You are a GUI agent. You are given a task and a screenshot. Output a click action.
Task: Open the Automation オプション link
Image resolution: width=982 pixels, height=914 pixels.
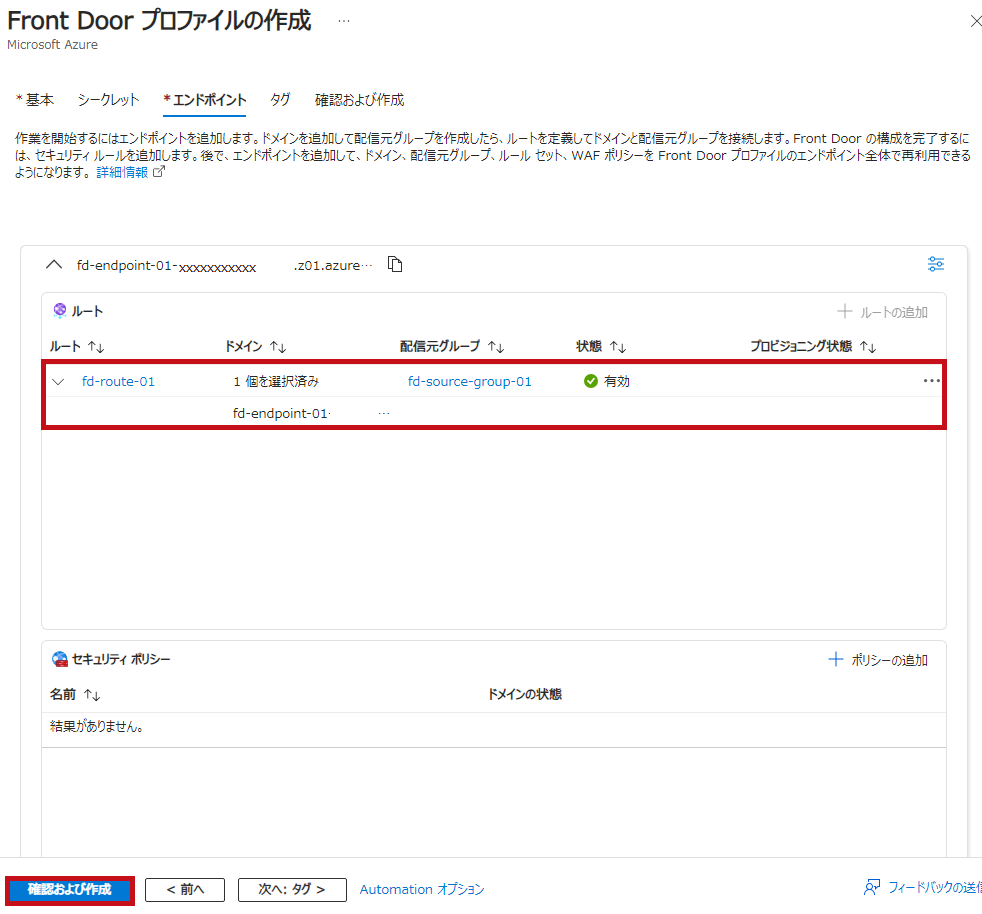point(421,890)
